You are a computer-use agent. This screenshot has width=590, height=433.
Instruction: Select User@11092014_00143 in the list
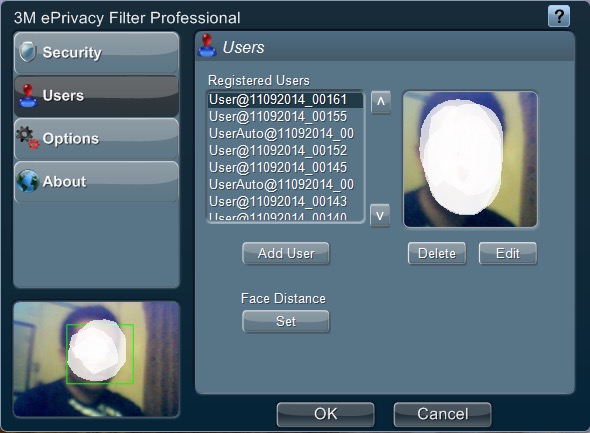click(285, 201)
